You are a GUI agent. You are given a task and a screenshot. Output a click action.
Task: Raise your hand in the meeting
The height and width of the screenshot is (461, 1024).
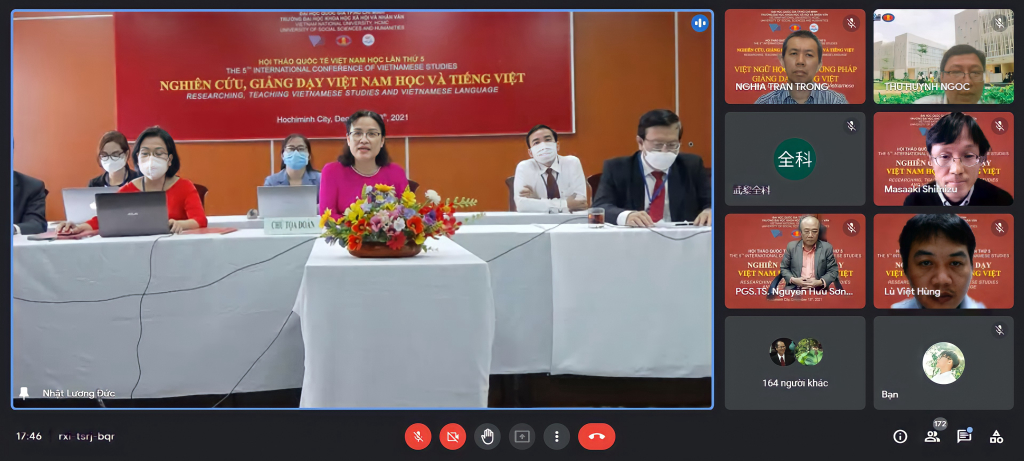(487, 436)
